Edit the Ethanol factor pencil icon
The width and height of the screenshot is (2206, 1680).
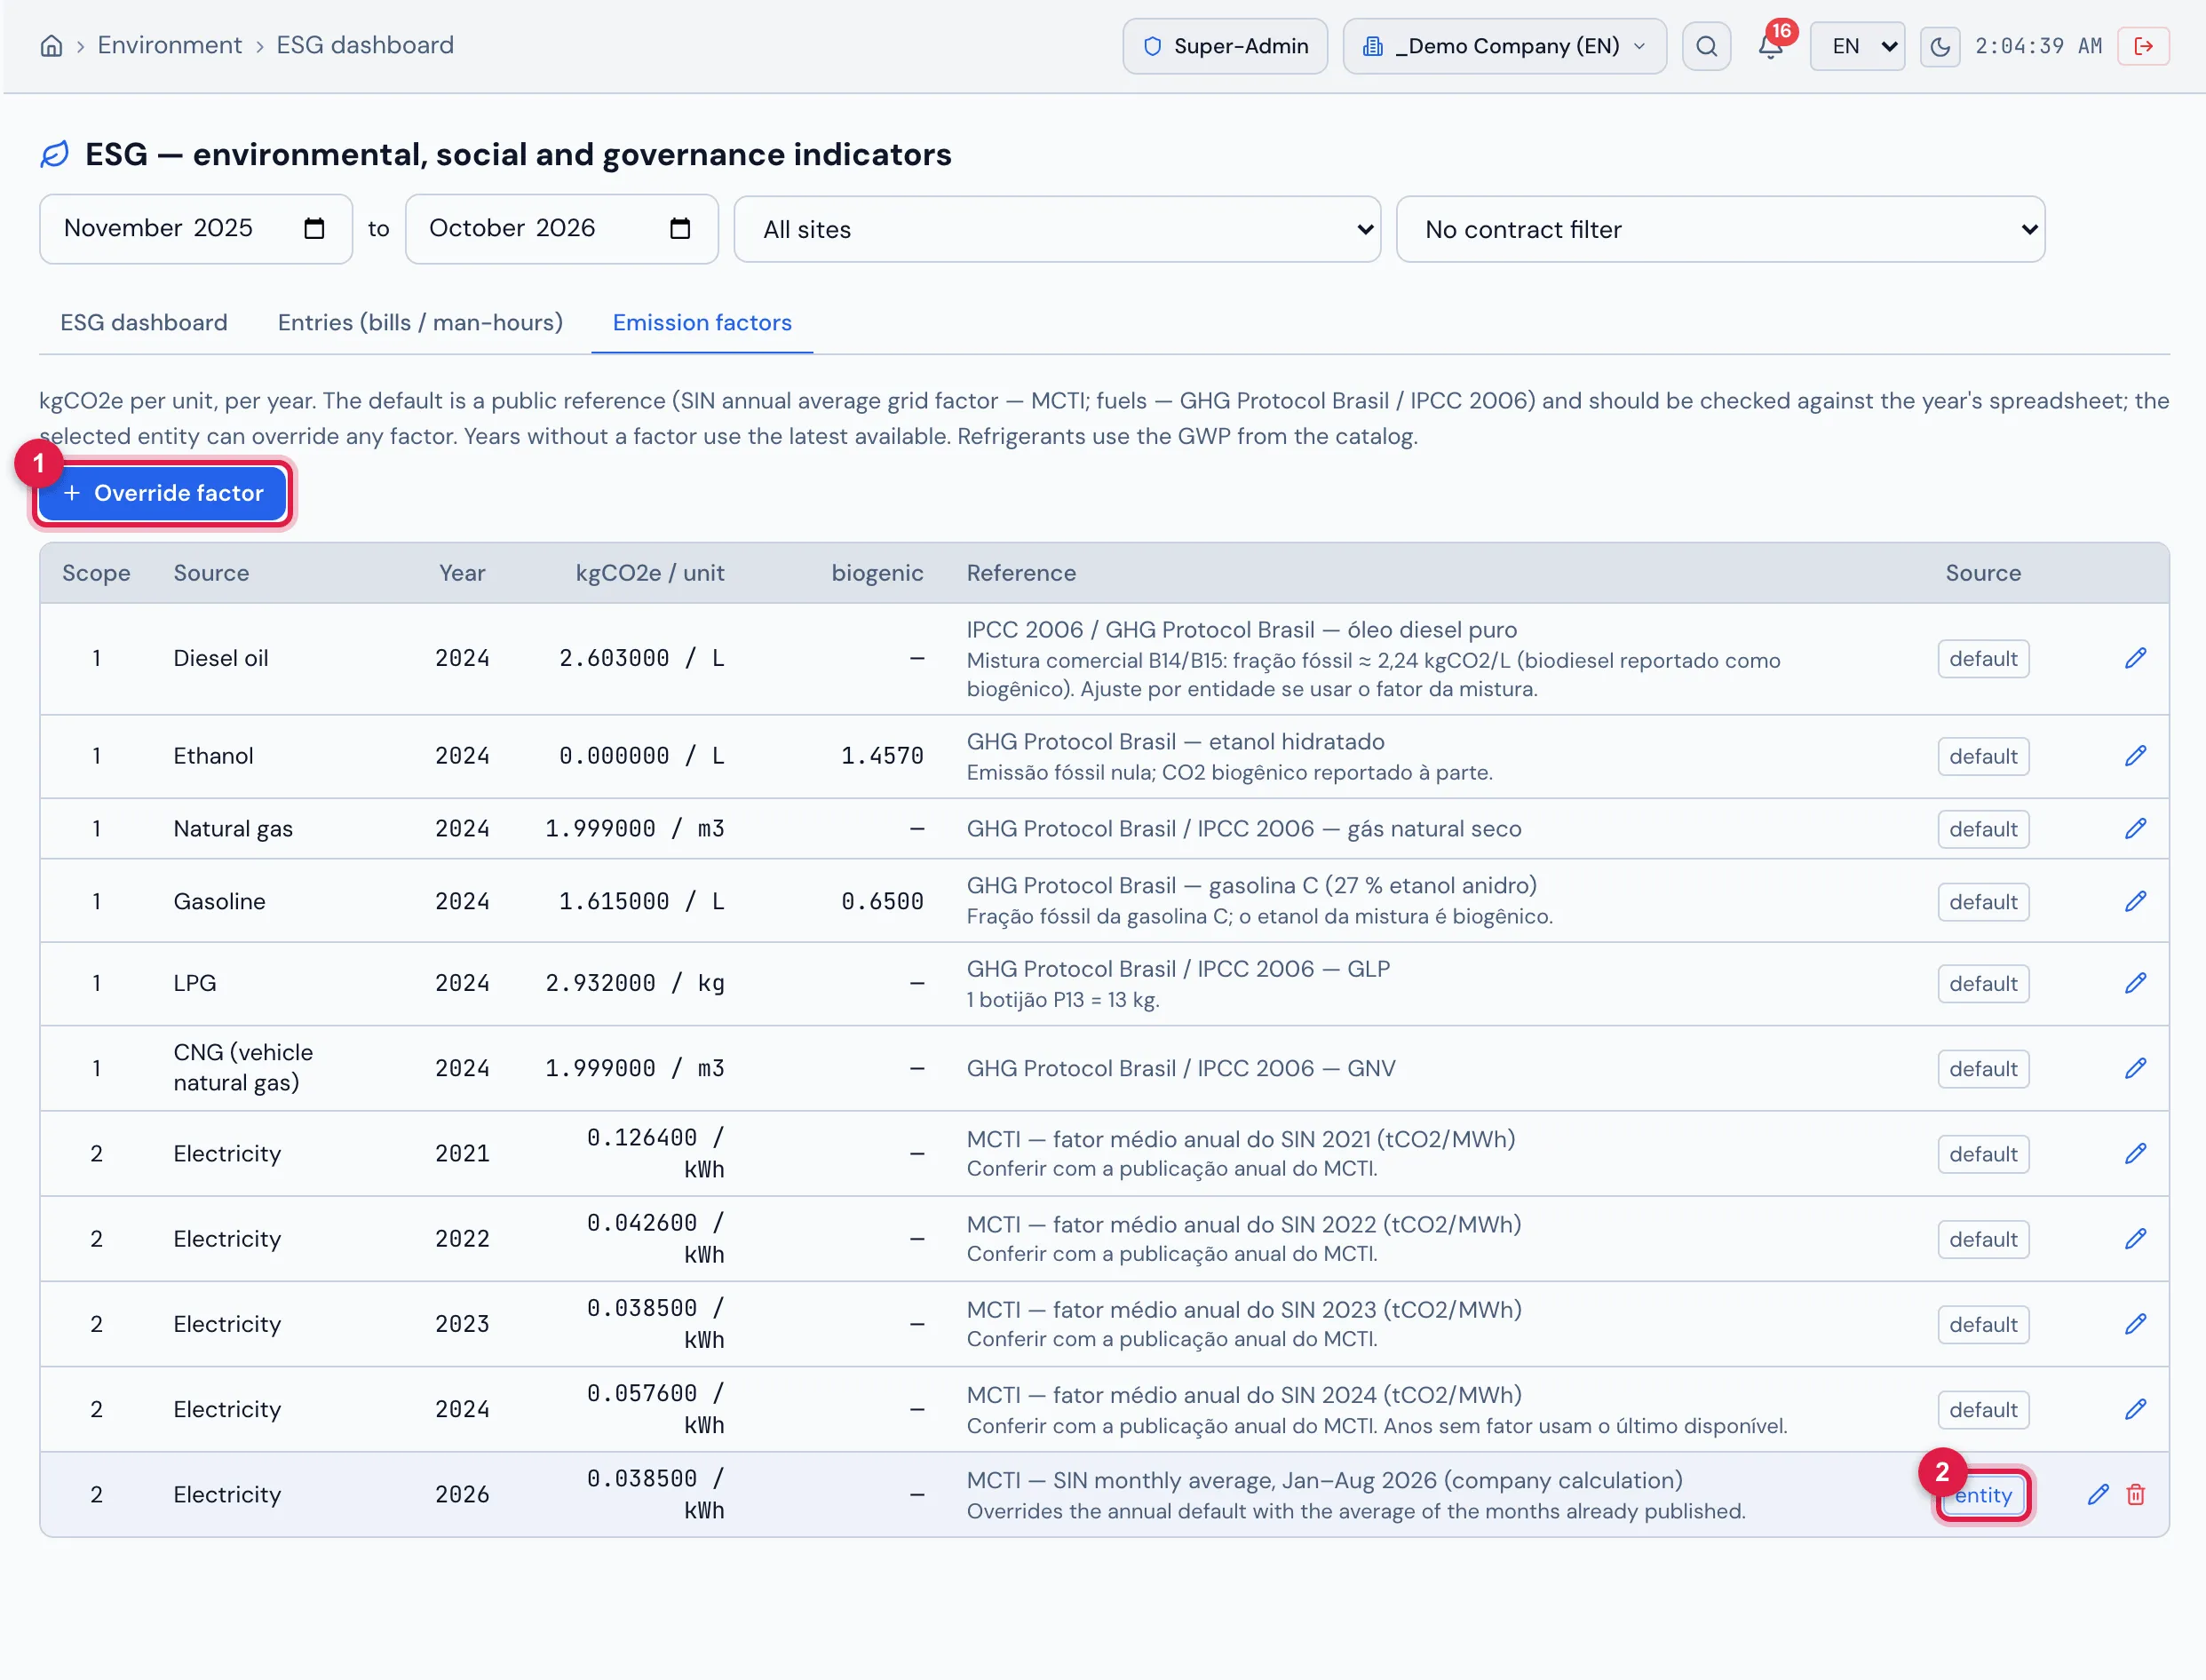pos(2135,756)
